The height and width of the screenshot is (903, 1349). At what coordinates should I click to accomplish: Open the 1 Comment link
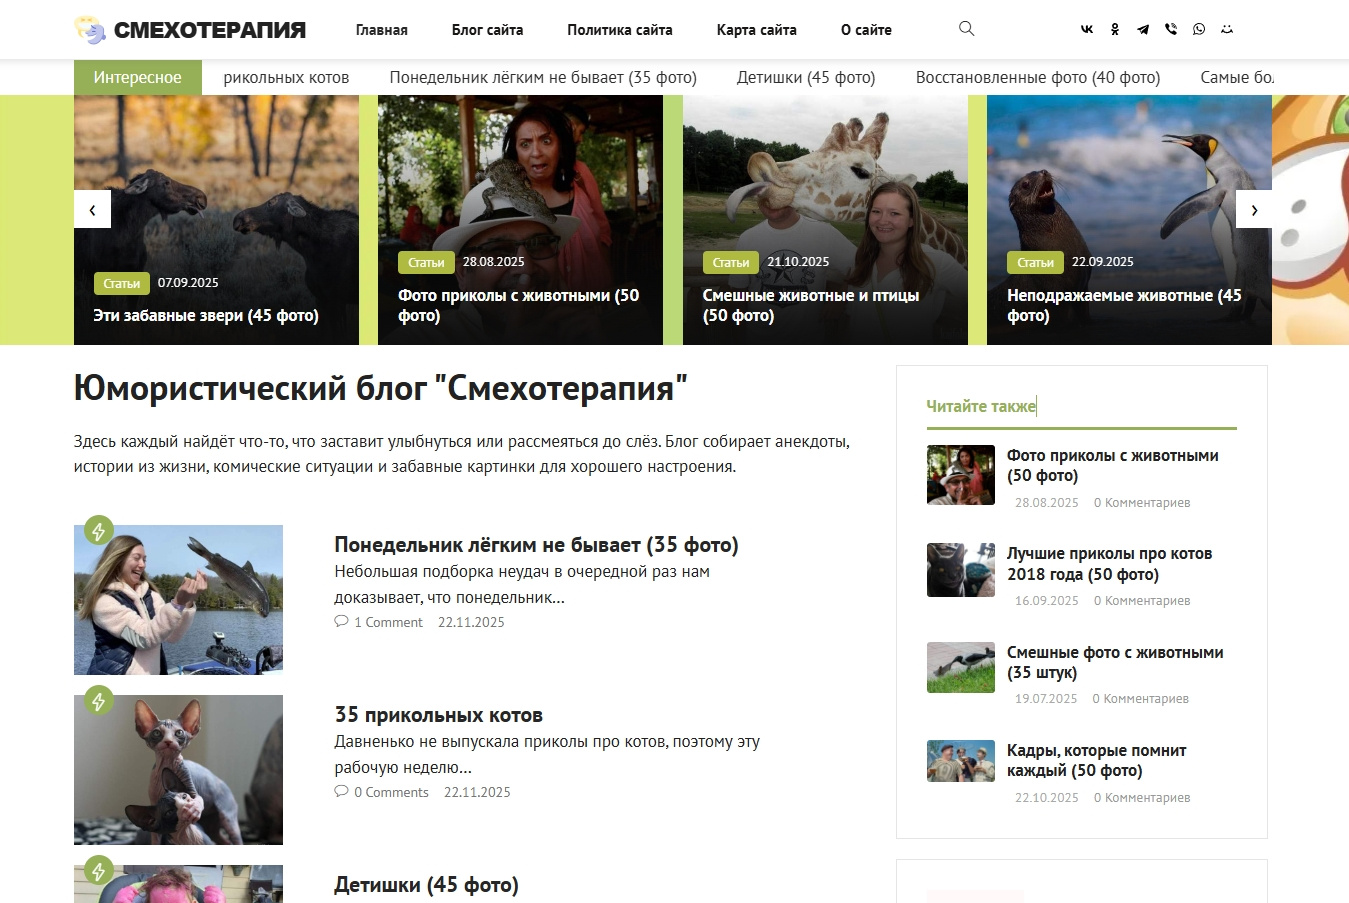pos(388,622)
